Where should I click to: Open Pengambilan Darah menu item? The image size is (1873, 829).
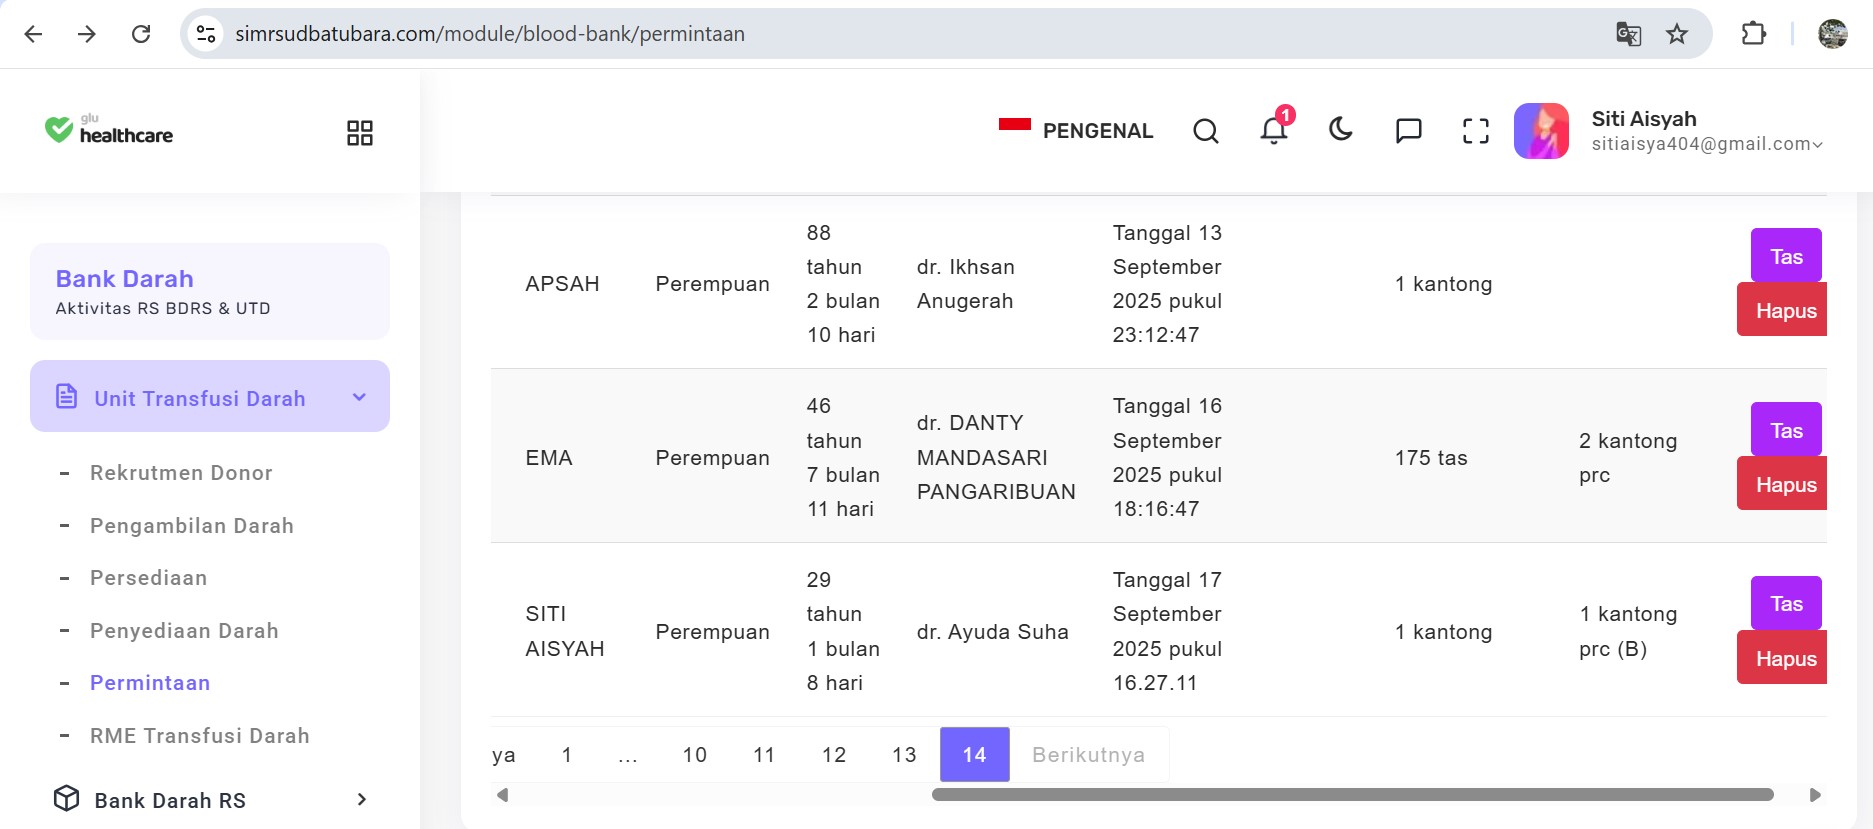tap(192, 526)
